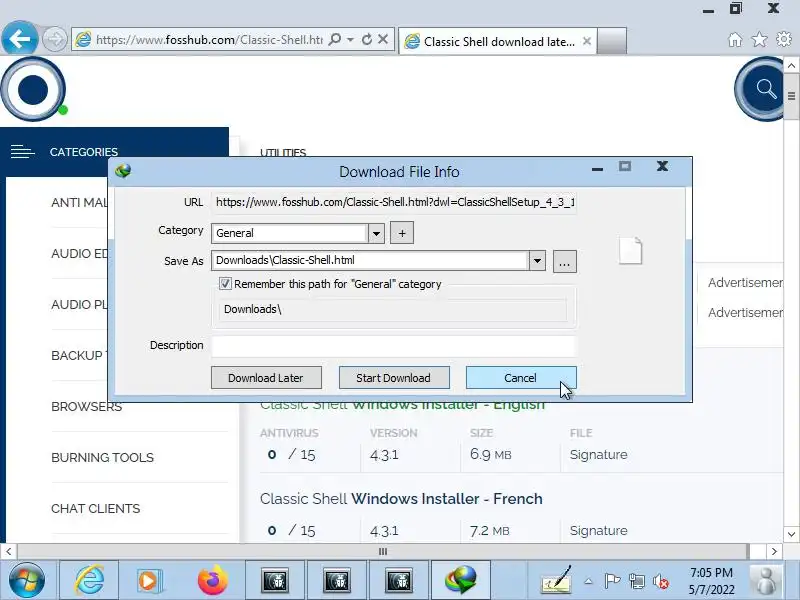
Task: Click the IDM icon in dialog title bar
Action: [x=123, y=170]
